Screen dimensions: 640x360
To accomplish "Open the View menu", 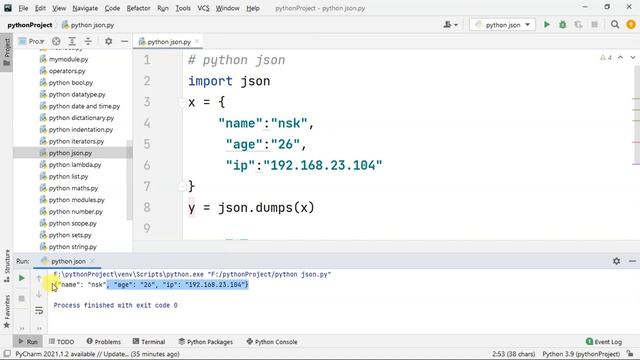I will tap(59, 8).
